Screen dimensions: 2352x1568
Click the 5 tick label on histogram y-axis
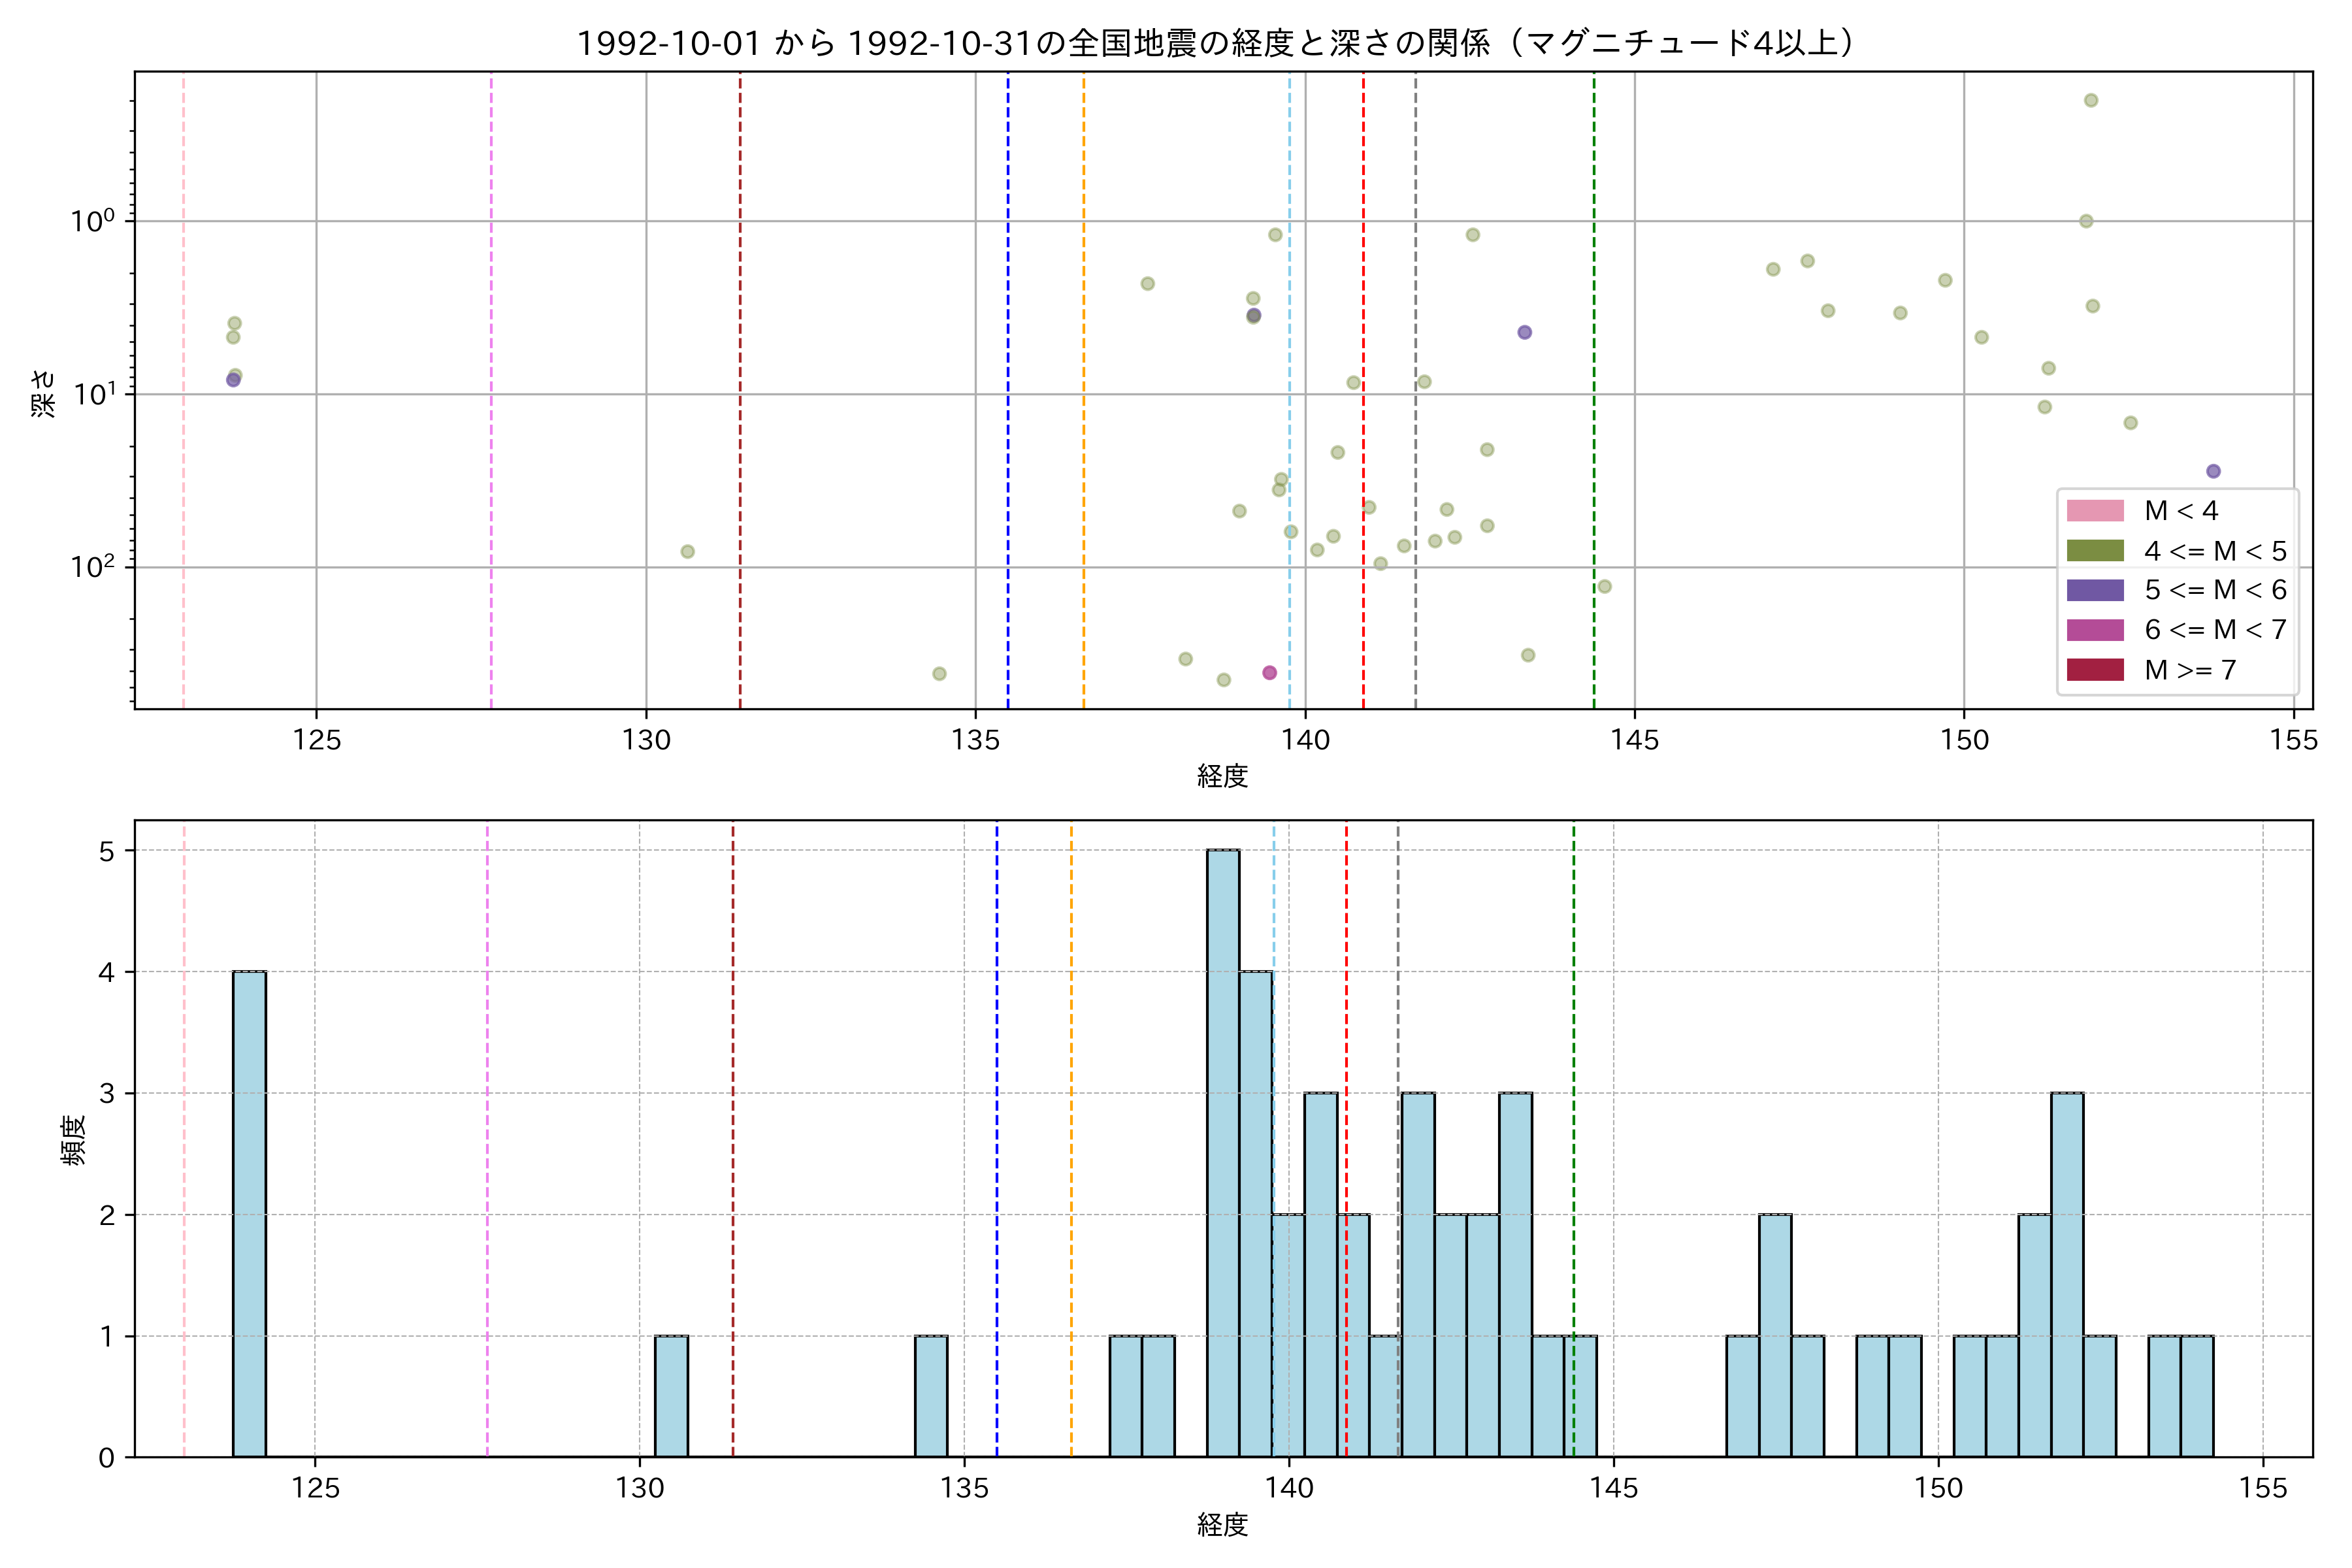106,851
